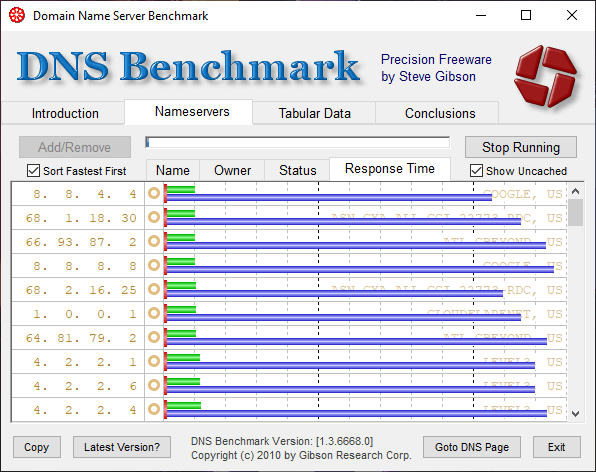The image size is (596, 472).
Task: Select the Name column tab
Action: point(173,170)
